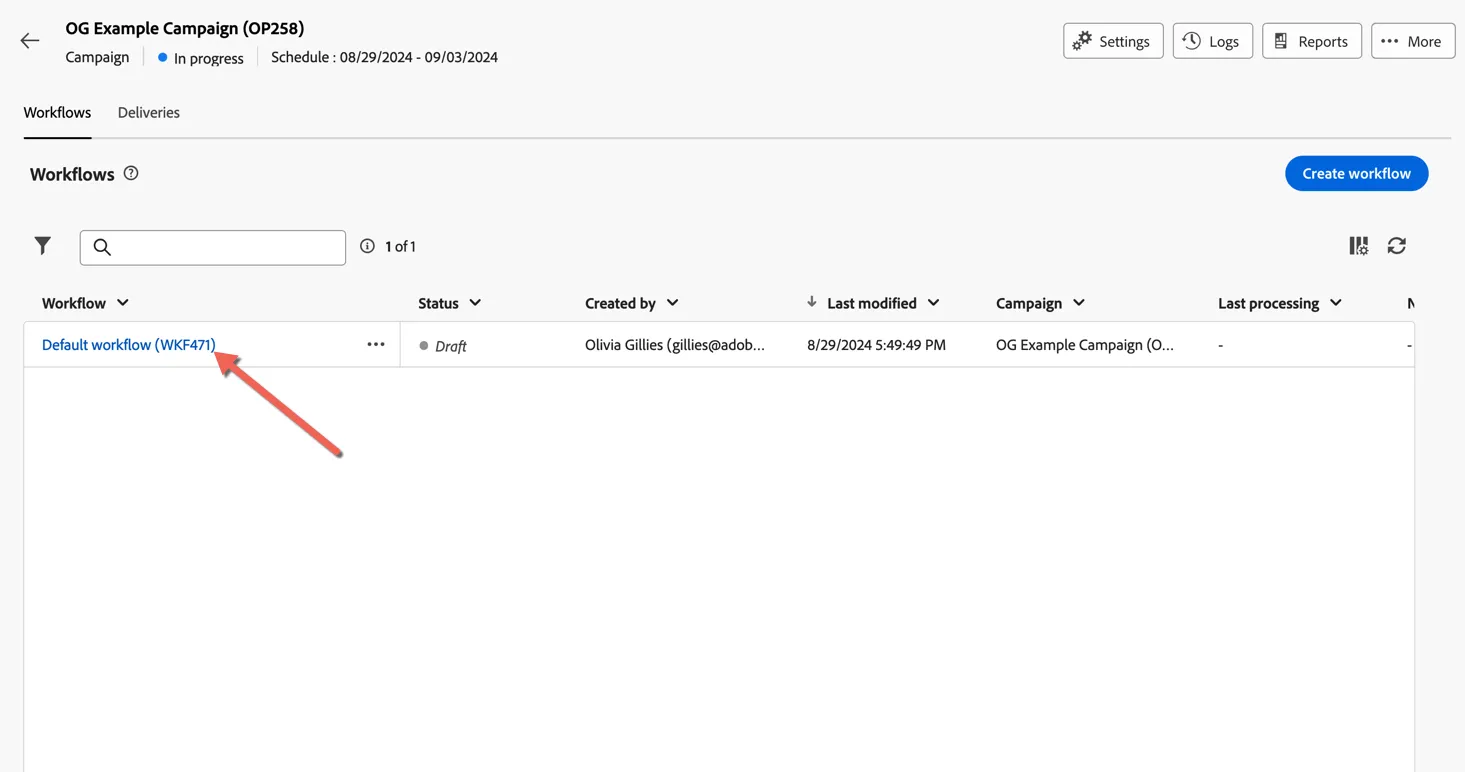
Task: Expand the Created by column dropdown
Action: click(672, 303)
